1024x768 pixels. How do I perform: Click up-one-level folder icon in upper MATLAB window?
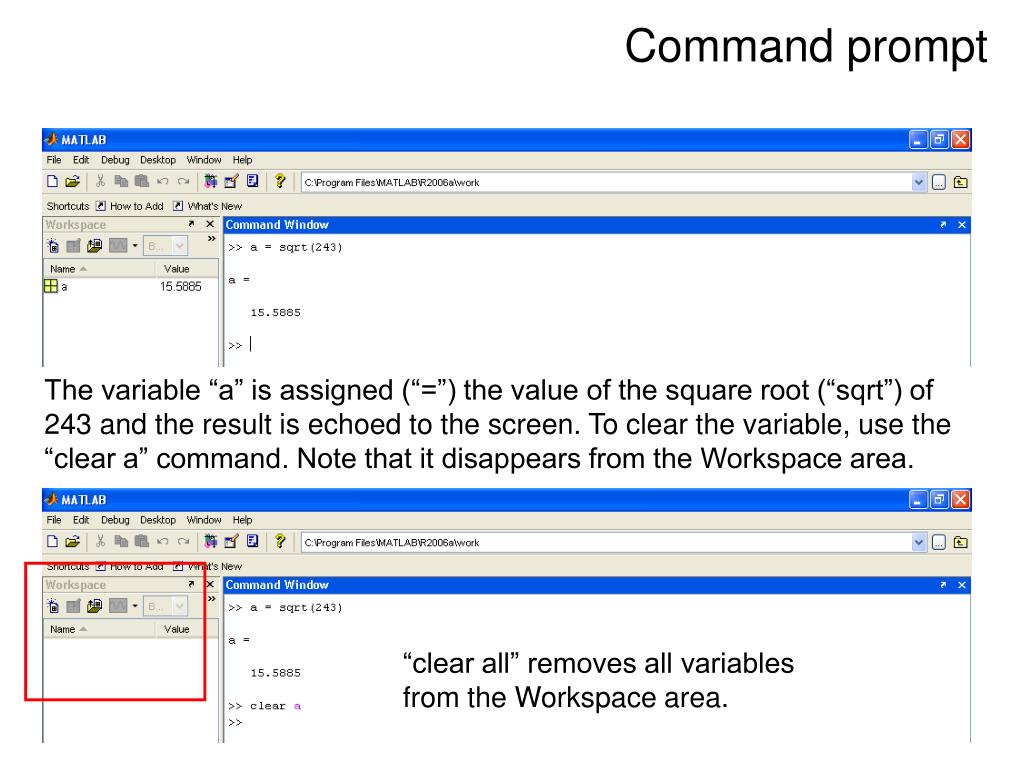(961, 182)
